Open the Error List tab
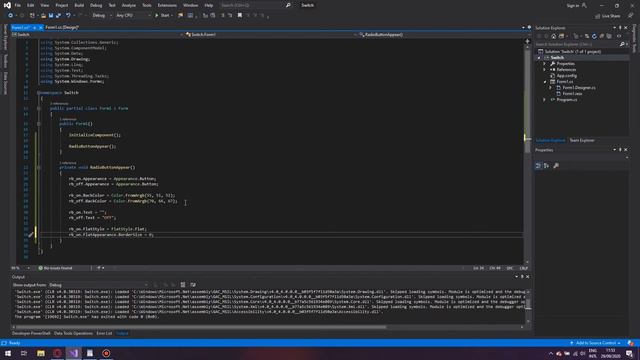The width and height of the screenshot is (640, 360). (104, 333)
